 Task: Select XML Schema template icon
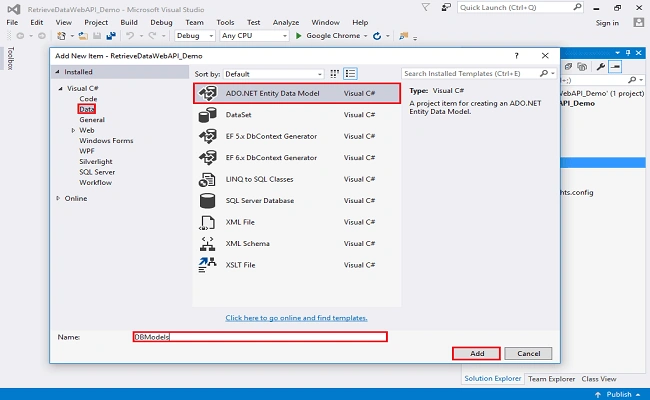coord(207,244)
